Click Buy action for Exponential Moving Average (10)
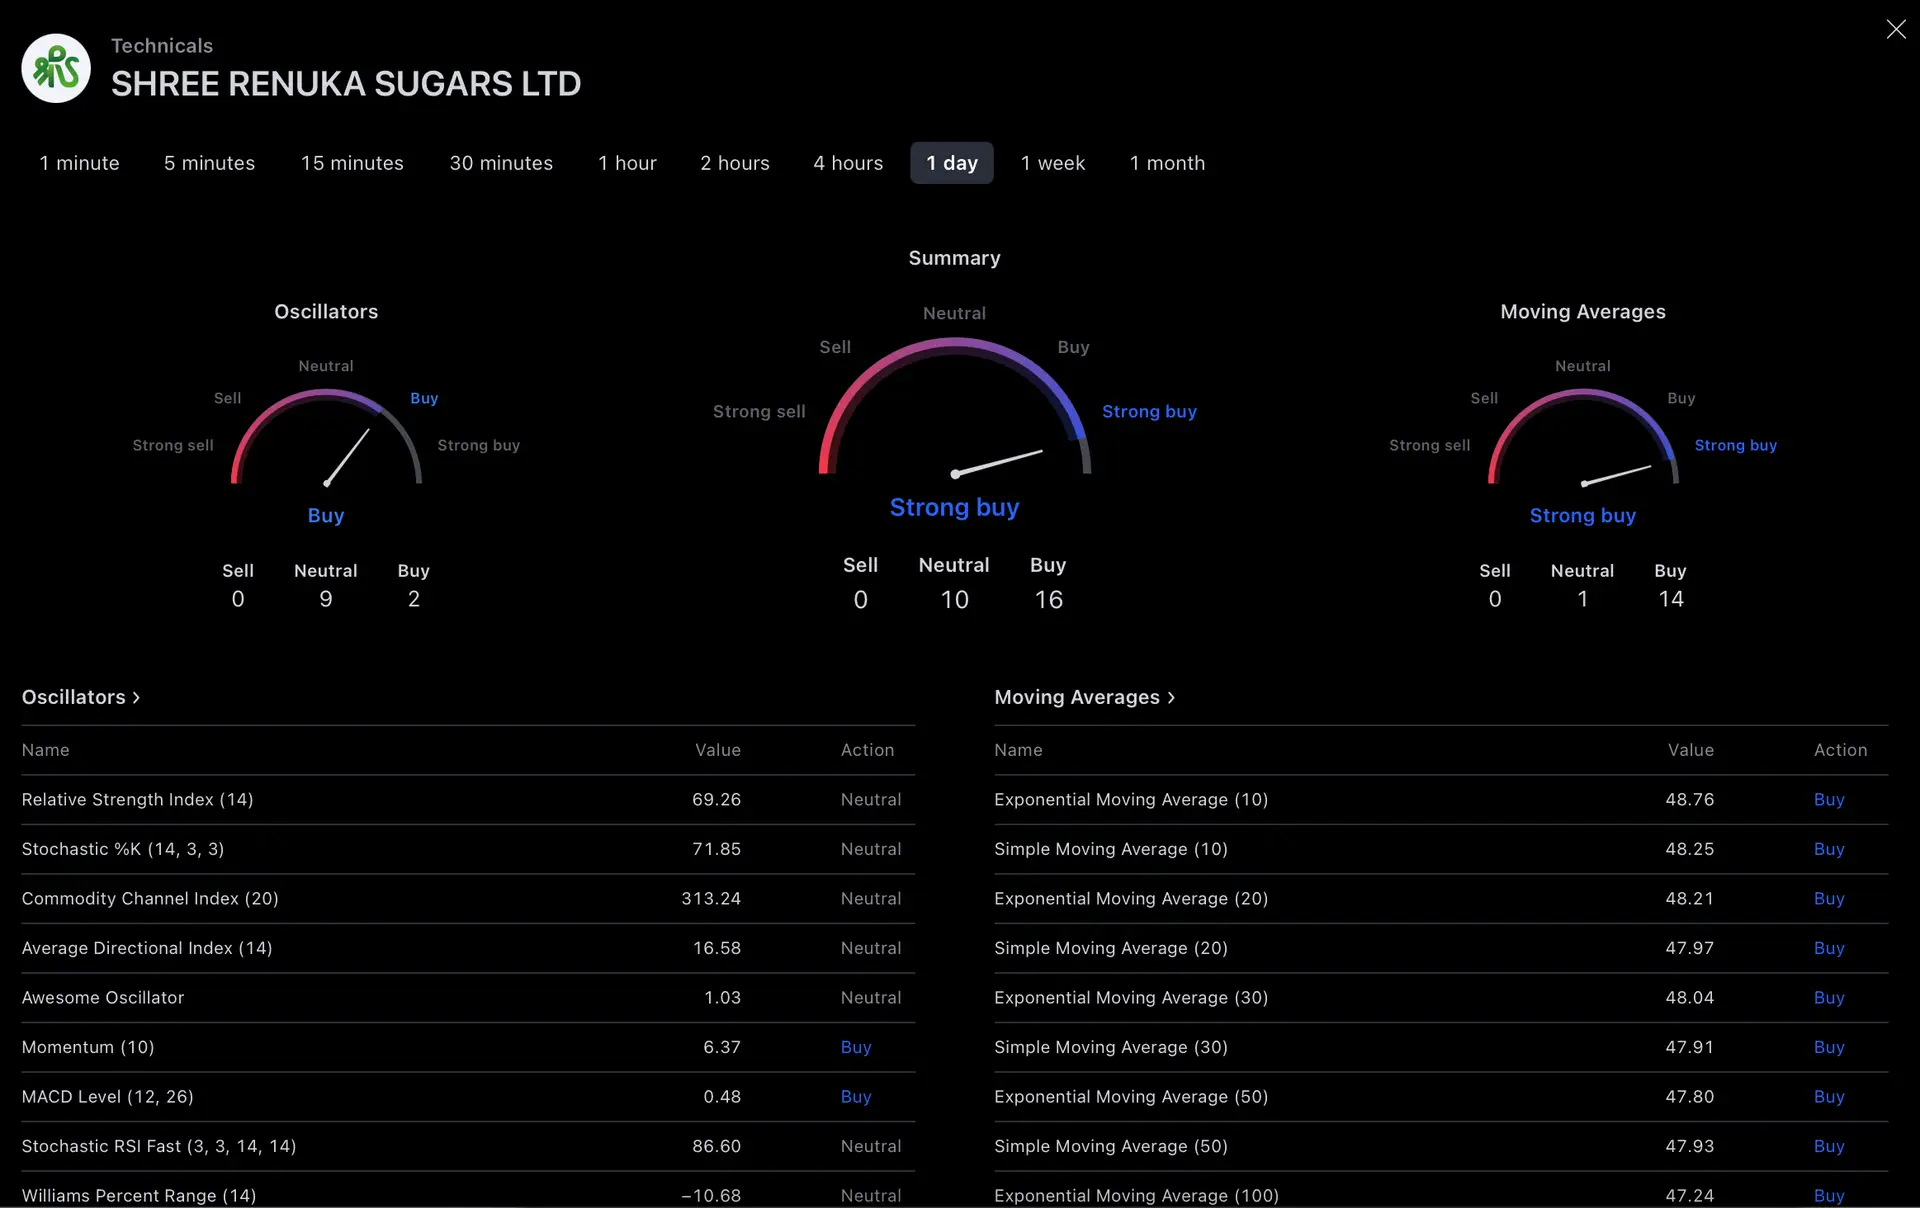This screenshot has width=1920, height=1208. point(1829,800)
